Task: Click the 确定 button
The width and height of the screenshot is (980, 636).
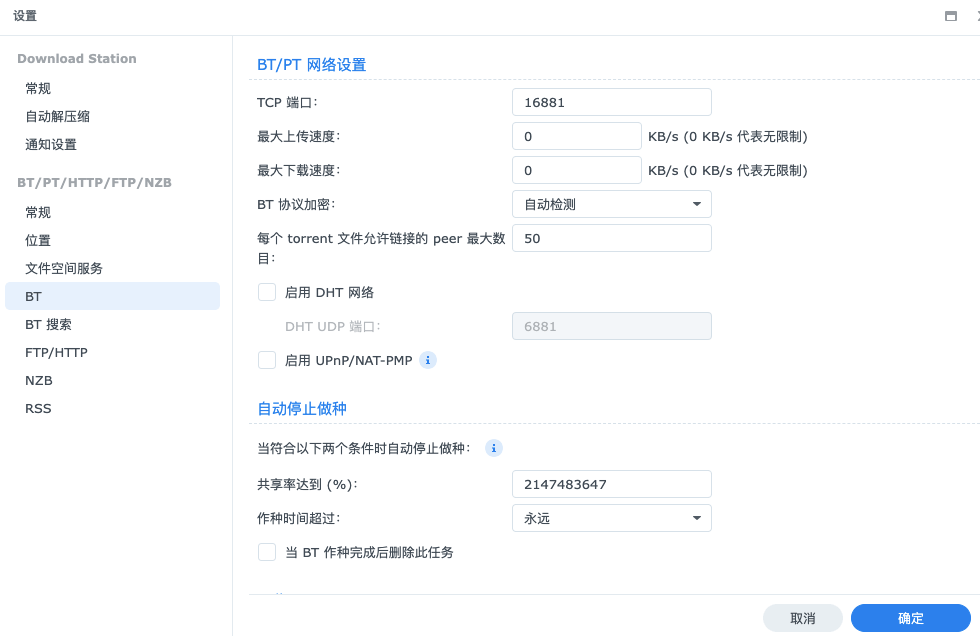Action: coord(910,618)
